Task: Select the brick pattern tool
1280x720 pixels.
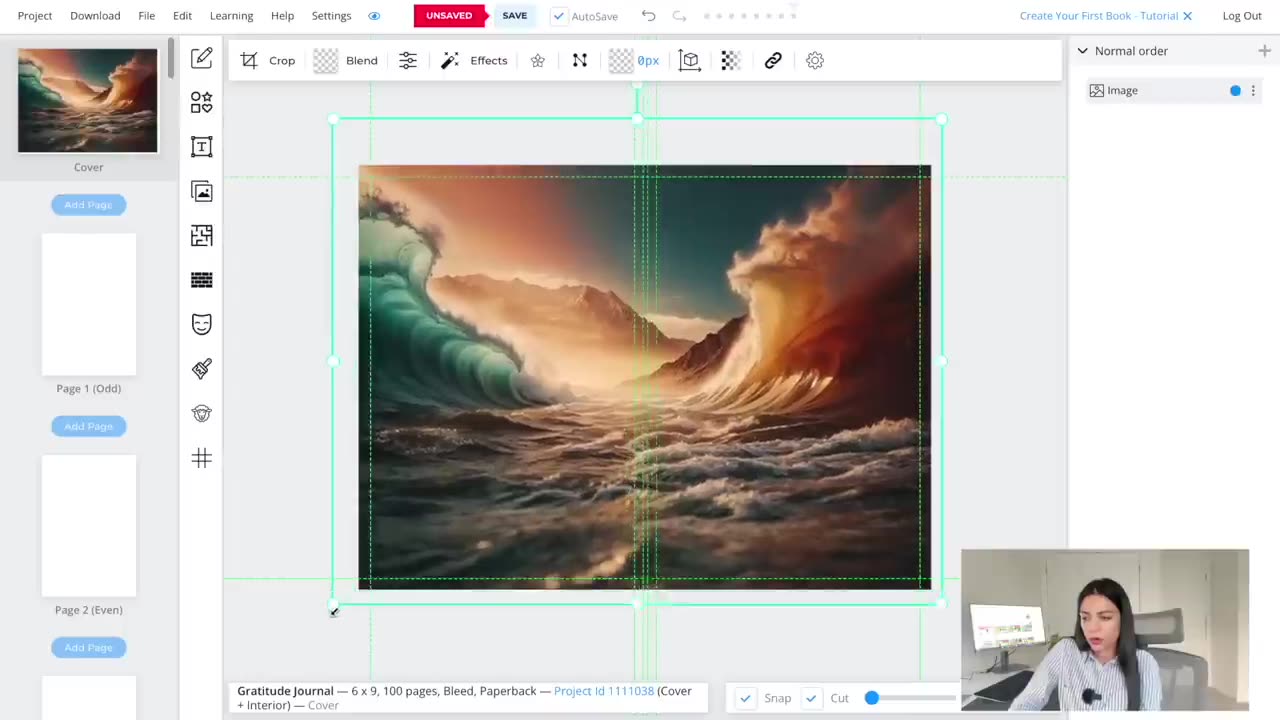Action: click(202, 280)
